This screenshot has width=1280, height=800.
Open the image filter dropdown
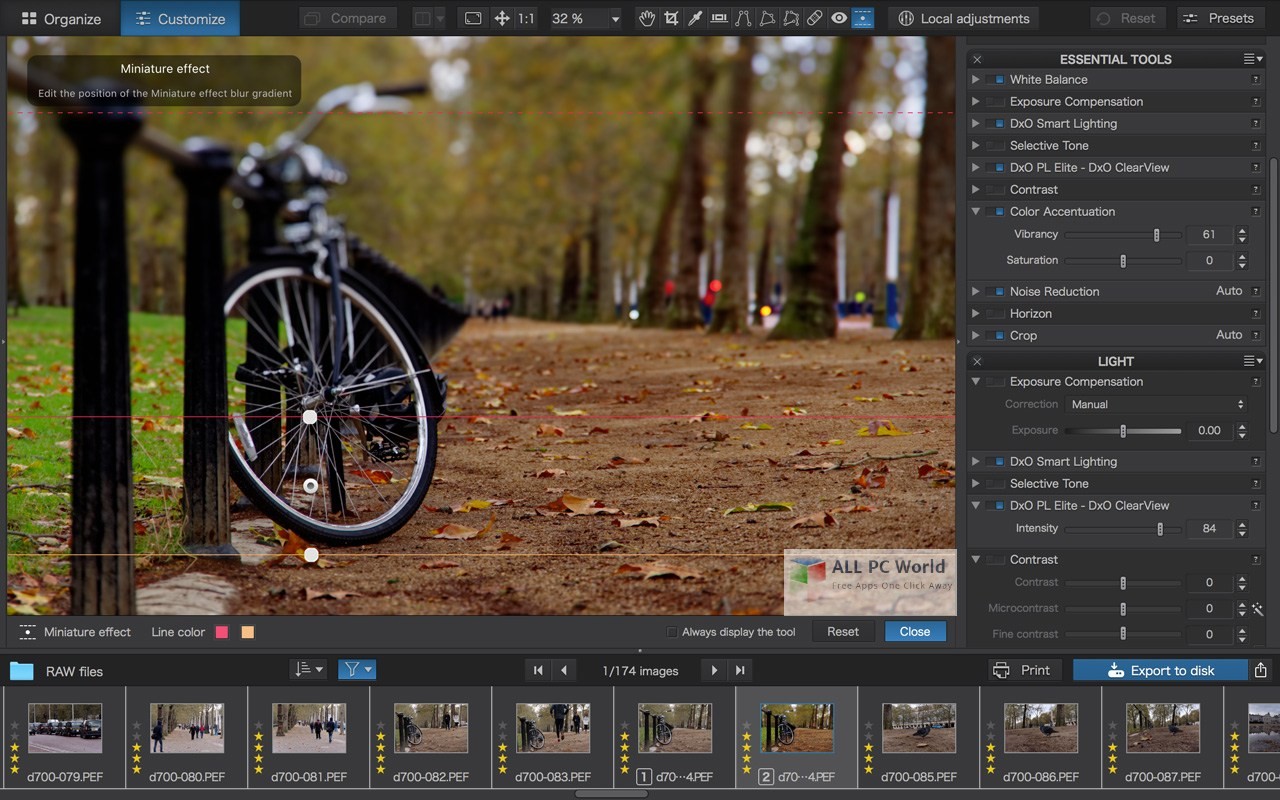[357, 670]
